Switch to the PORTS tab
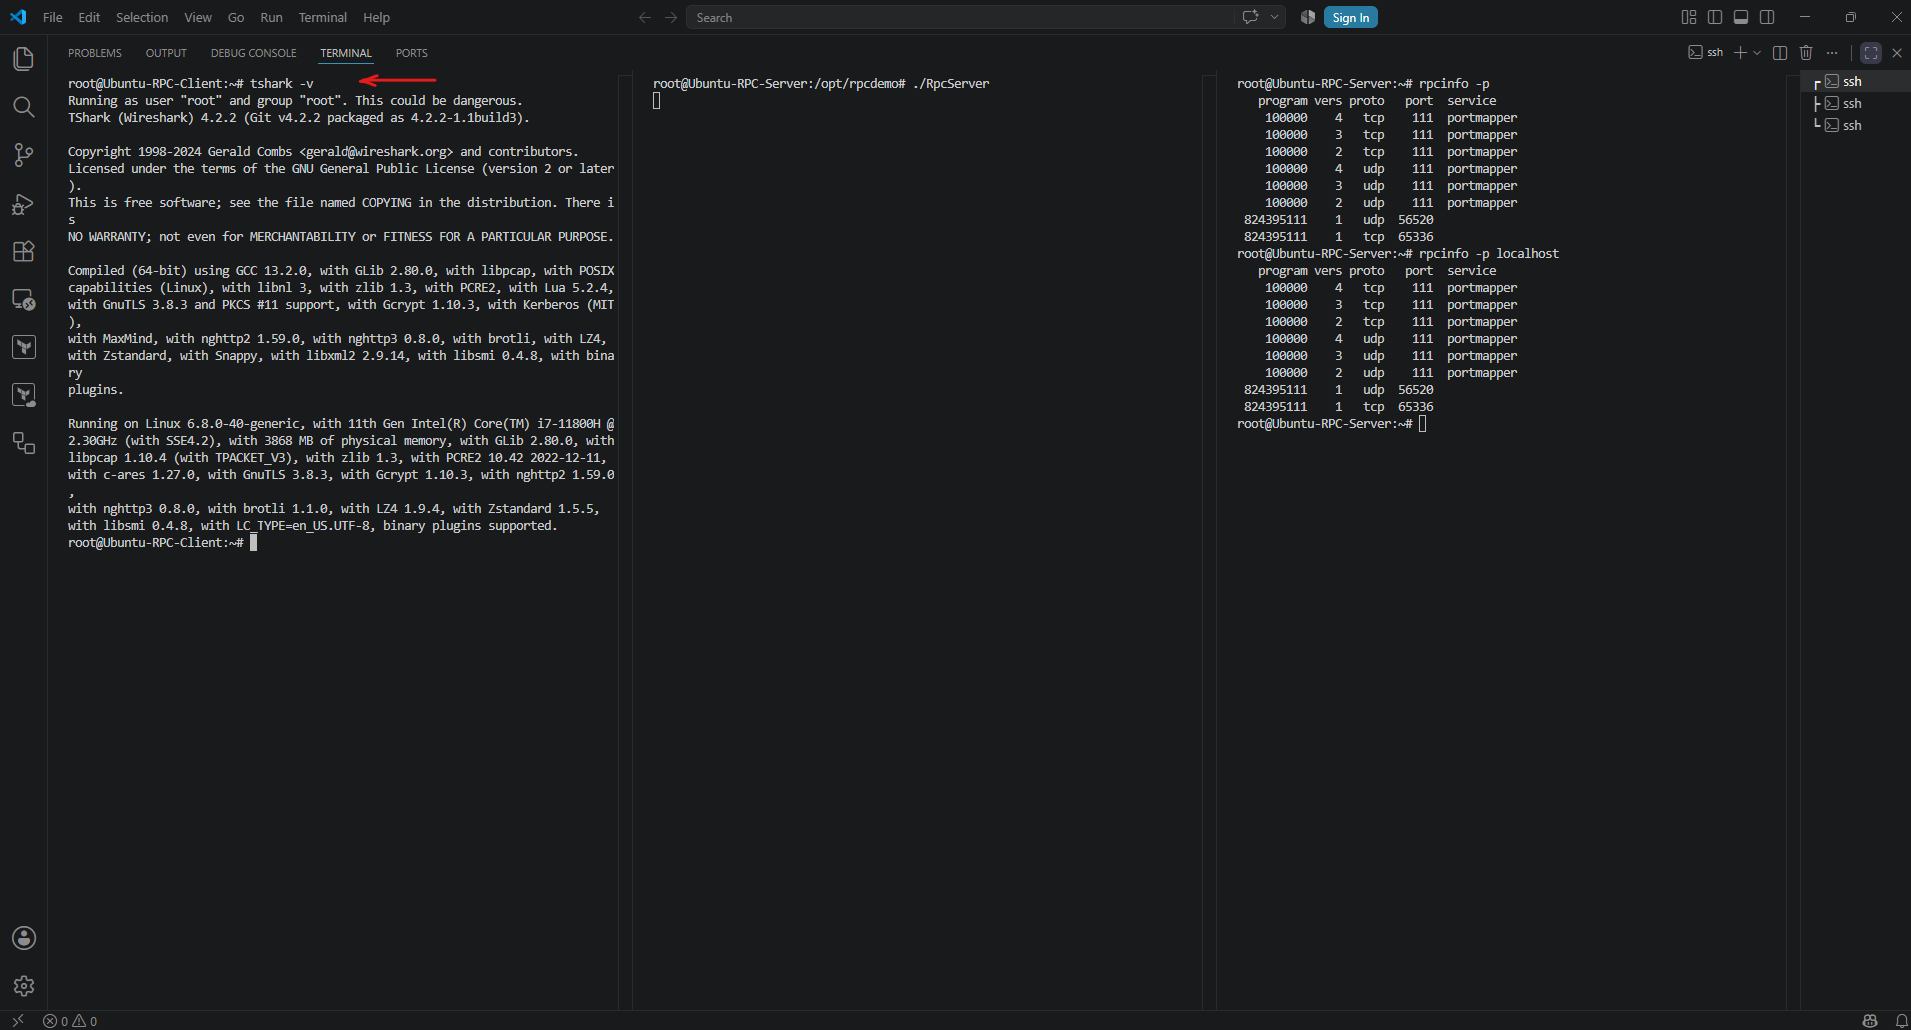The image size is (1911, 1030). 411,53
